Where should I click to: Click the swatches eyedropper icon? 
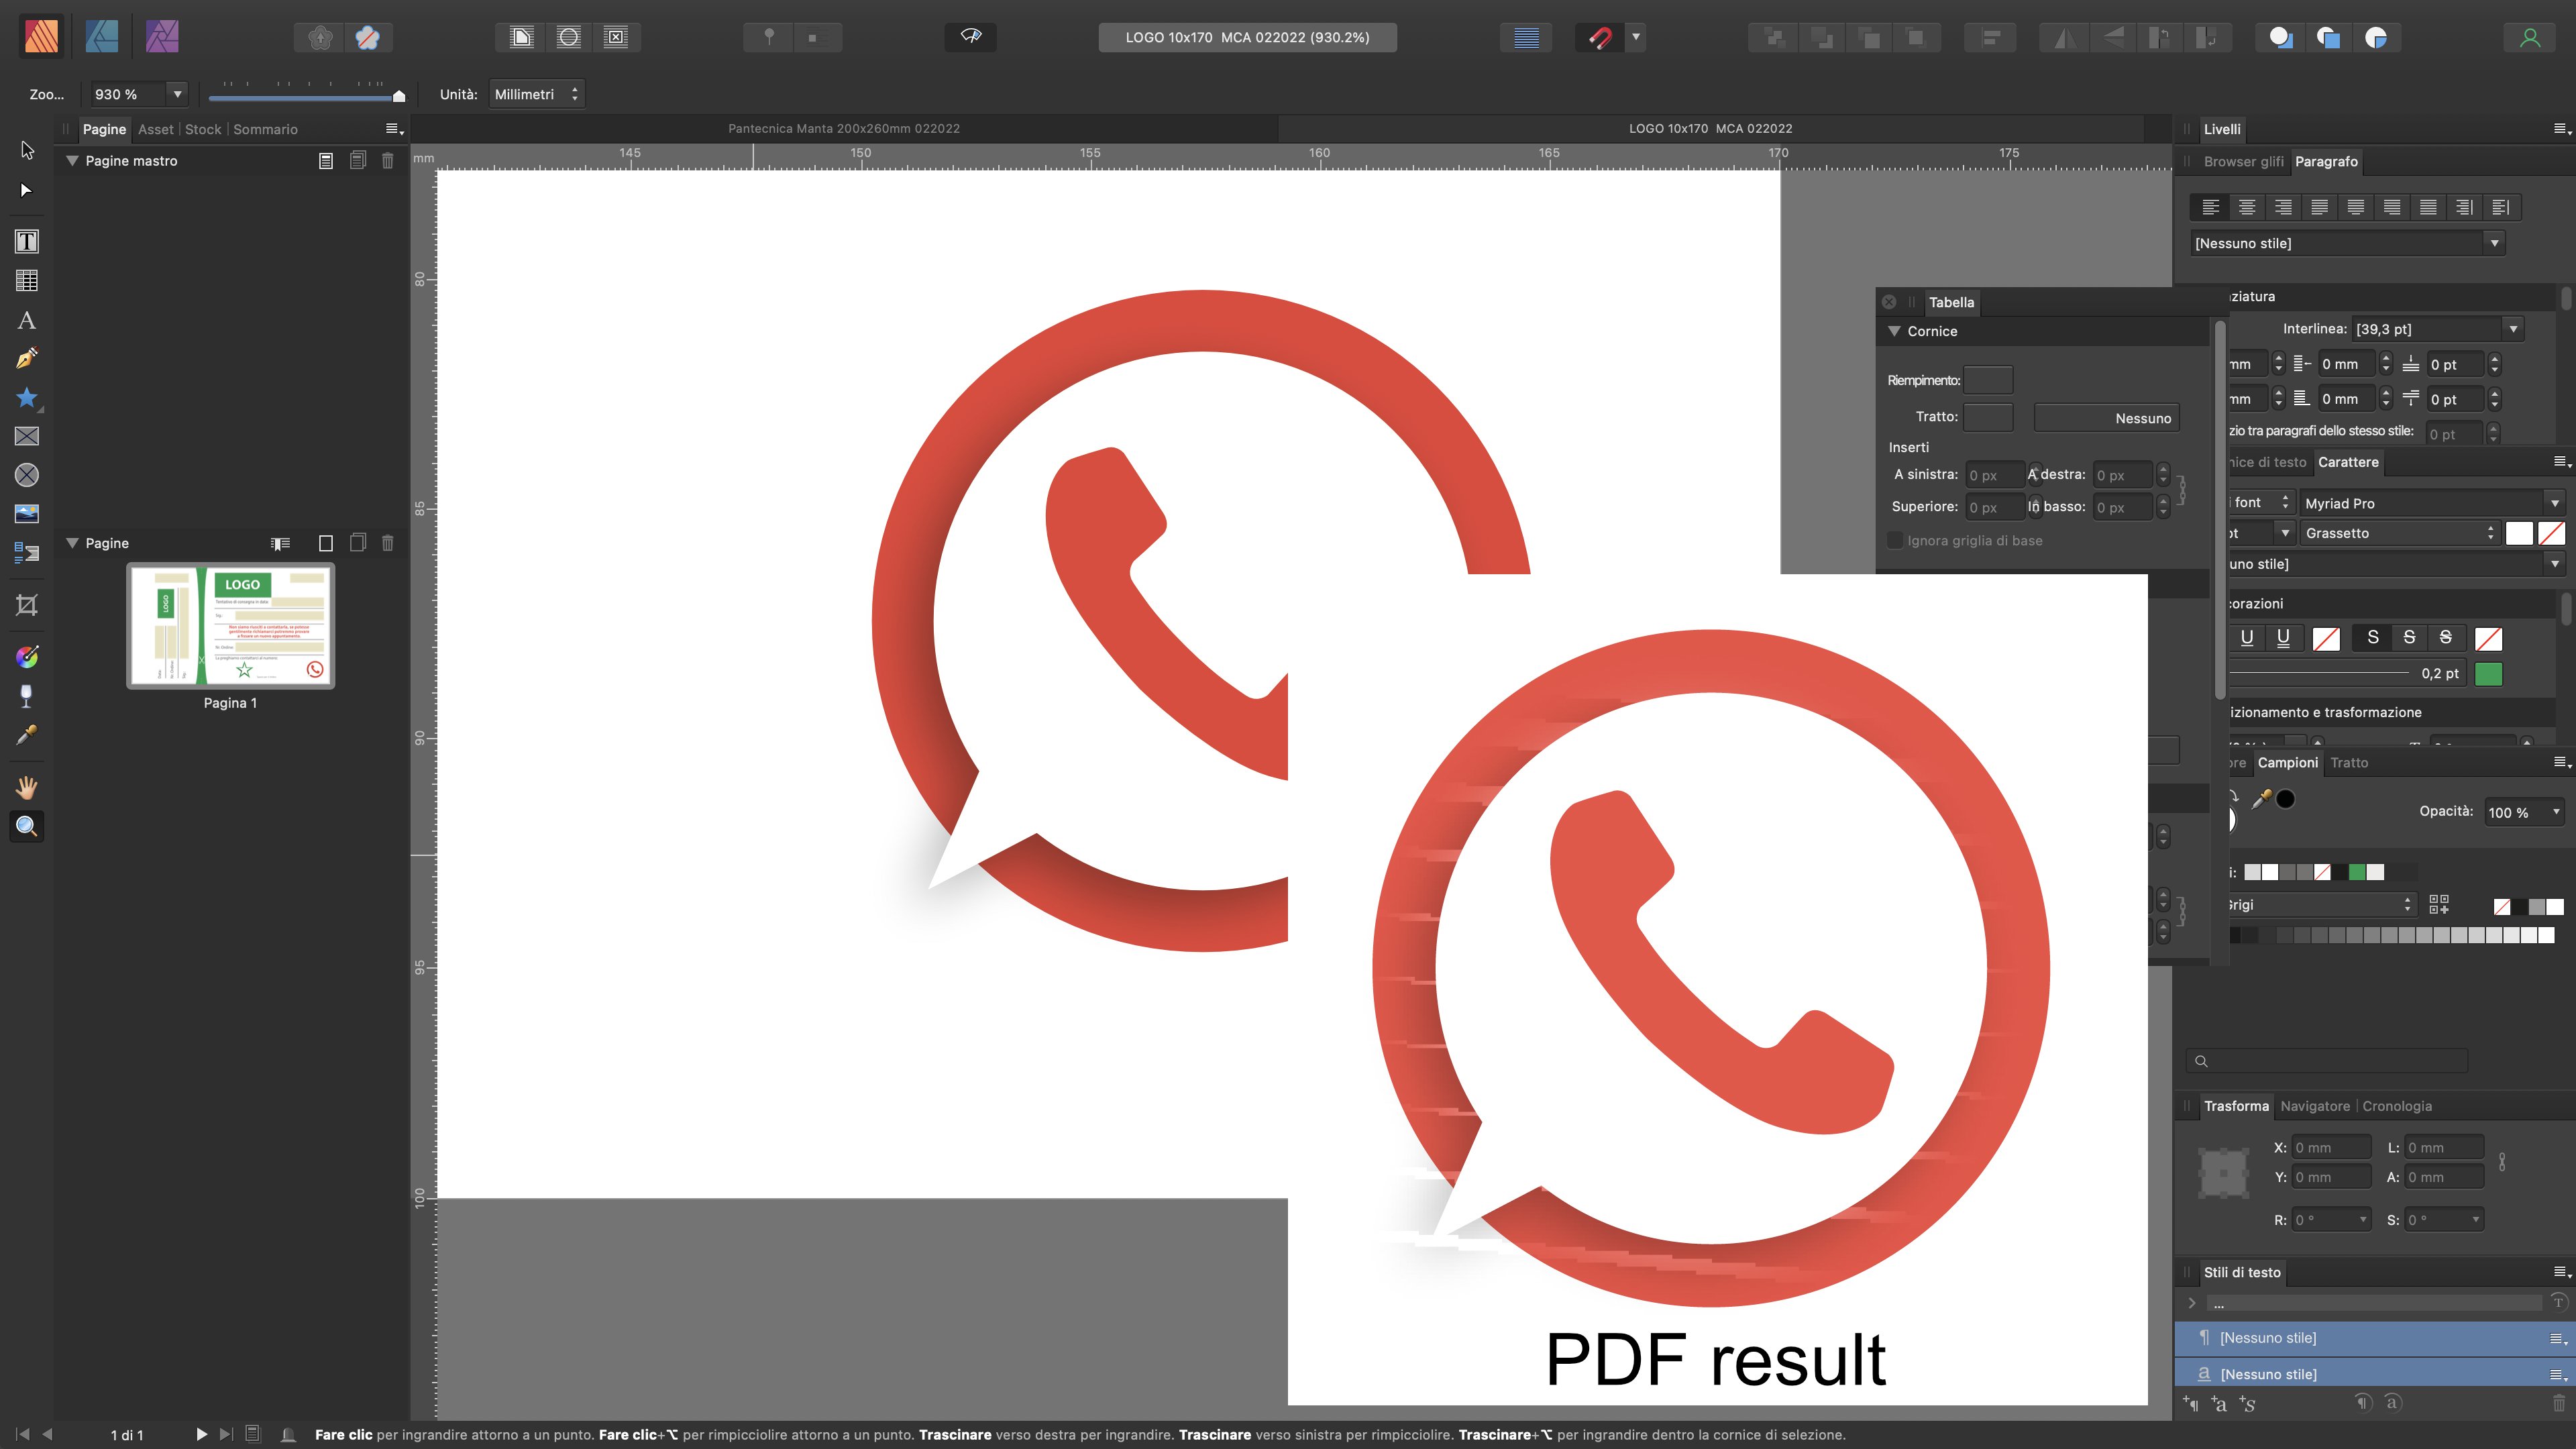click(x=2261, y=799)
